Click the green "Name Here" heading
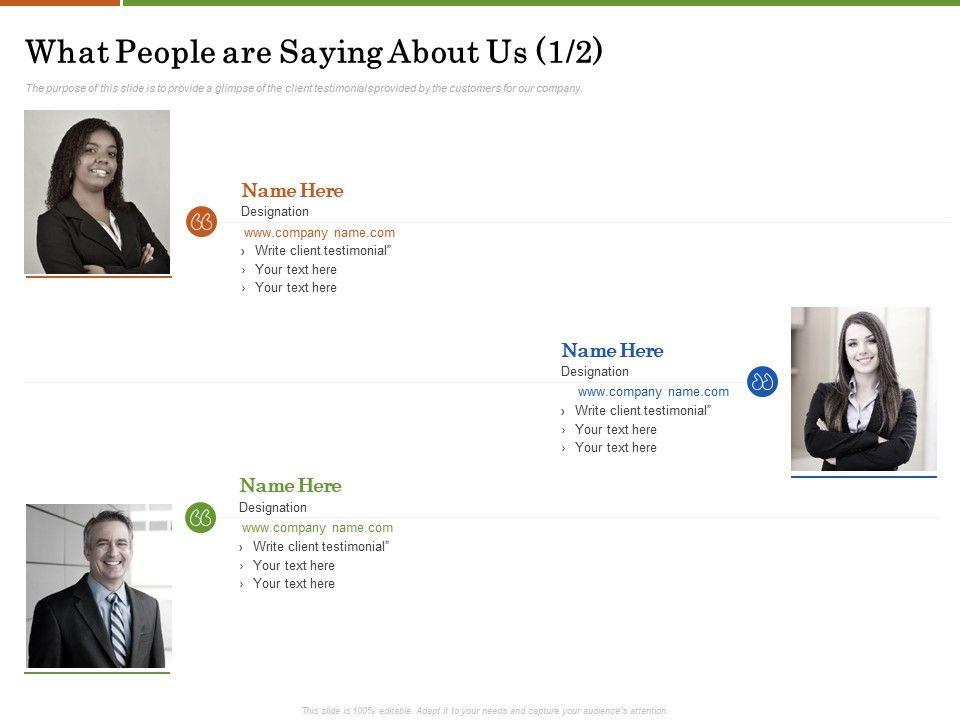The image size is (960, 720). 290,485
